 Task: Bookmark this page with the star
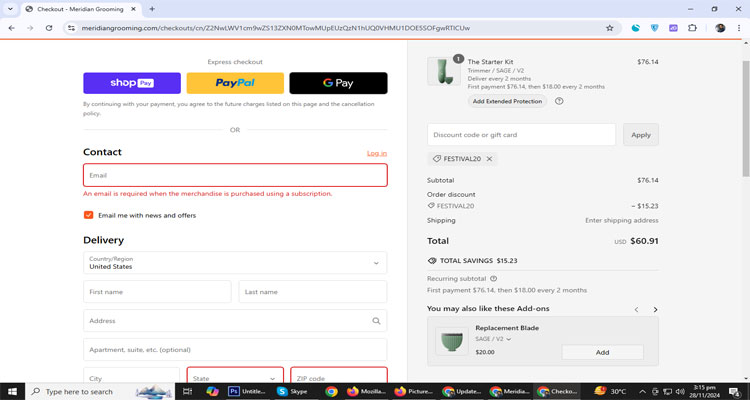click(x=609, y=28)
